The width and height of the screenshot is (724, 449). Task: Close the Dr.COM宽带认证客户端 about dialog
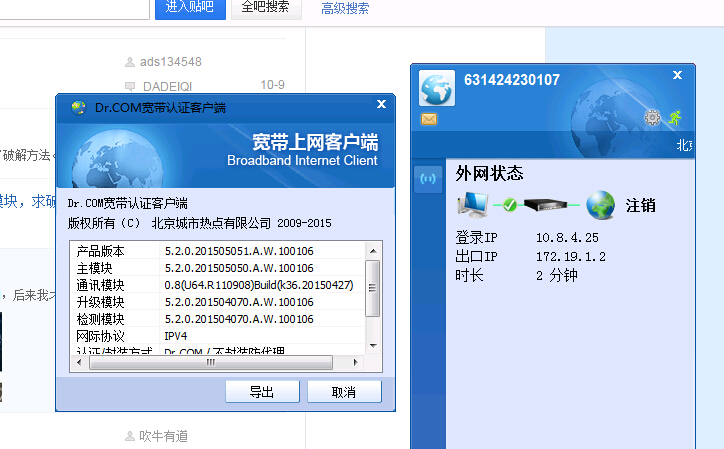pyautogui.click(x=381, y=104)
